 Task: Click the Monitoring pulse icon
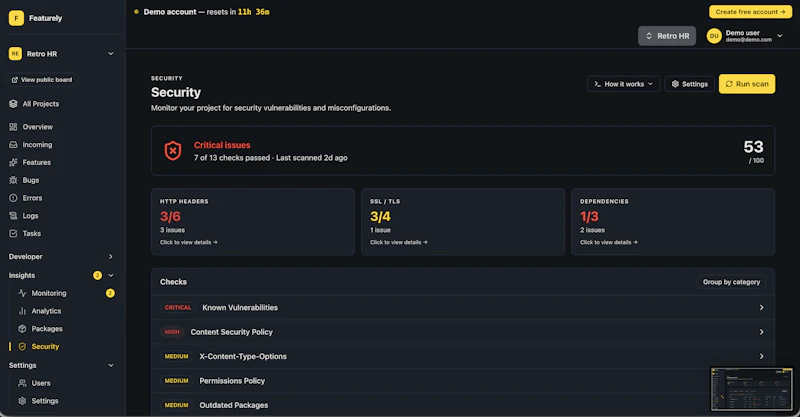[x=22, y=293]
